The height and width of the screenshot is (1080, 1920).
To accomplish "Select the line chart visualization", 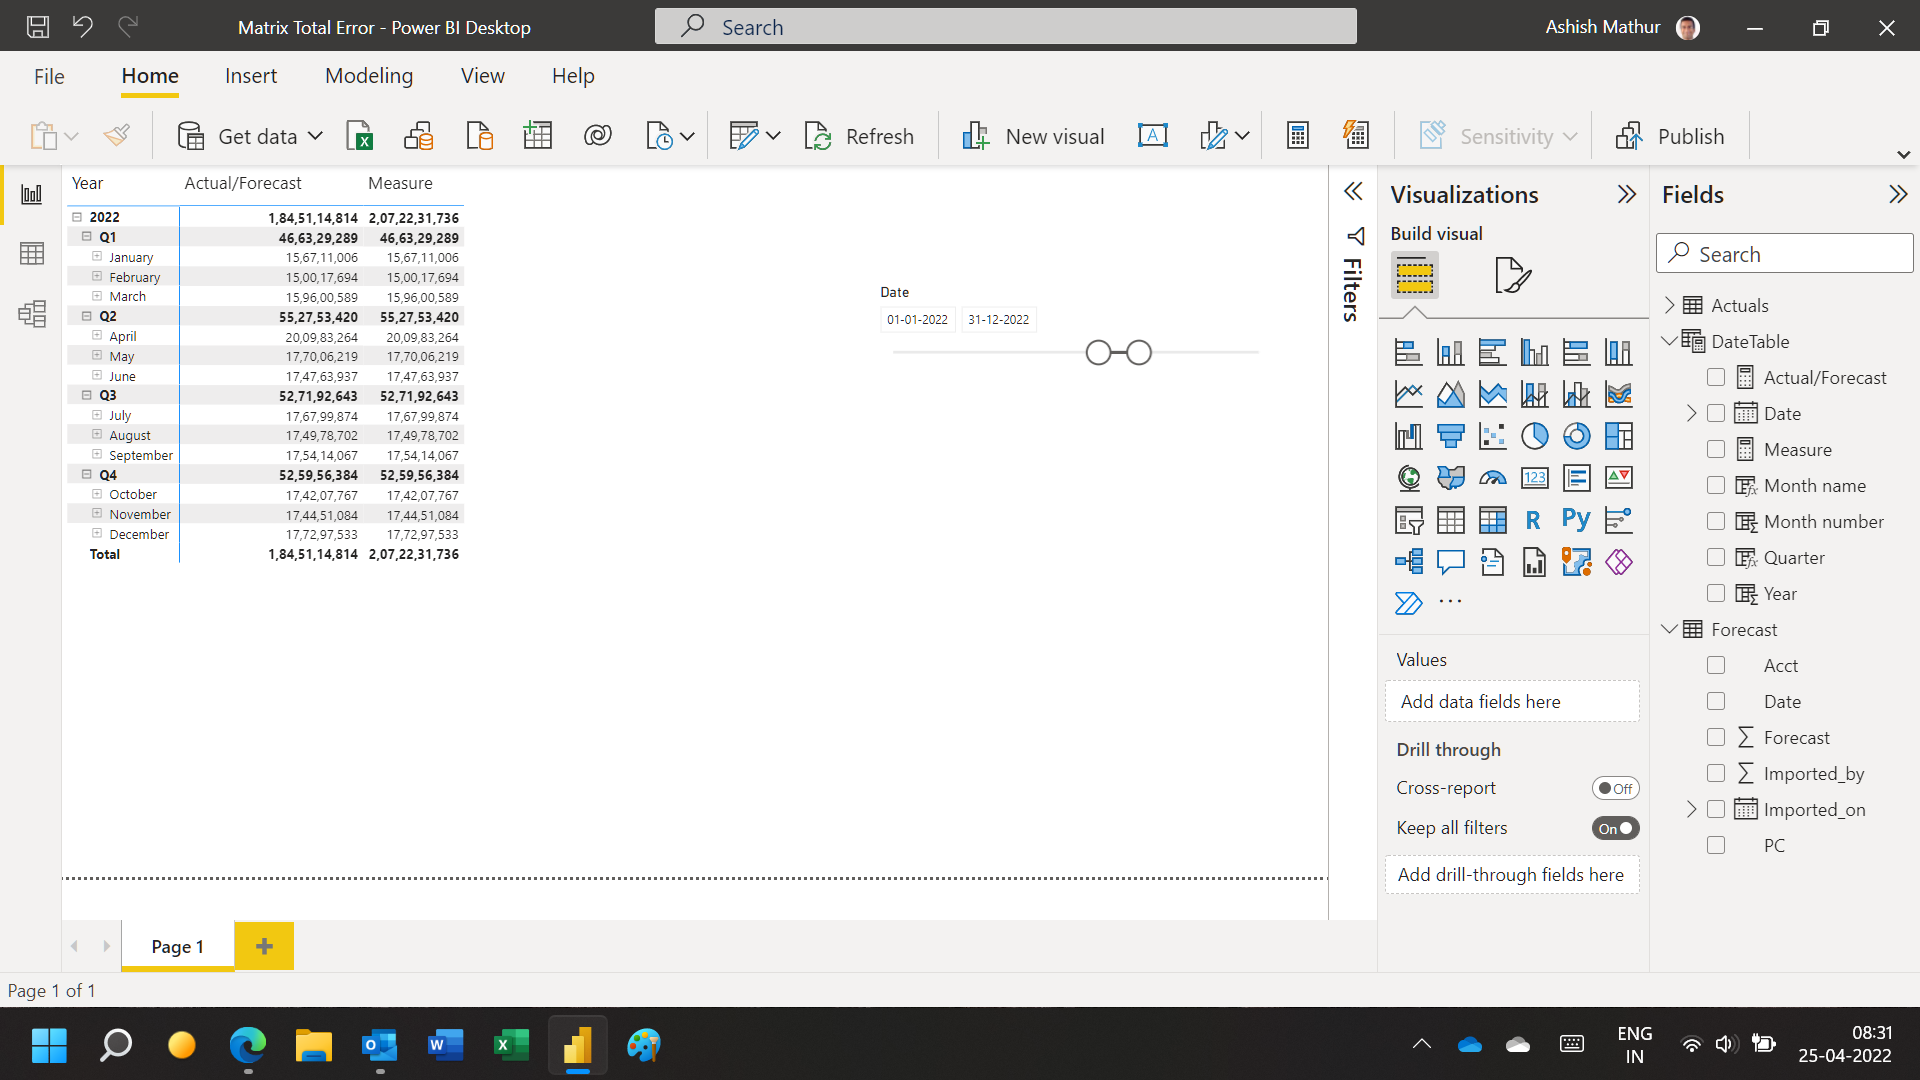I will 1408,394.
